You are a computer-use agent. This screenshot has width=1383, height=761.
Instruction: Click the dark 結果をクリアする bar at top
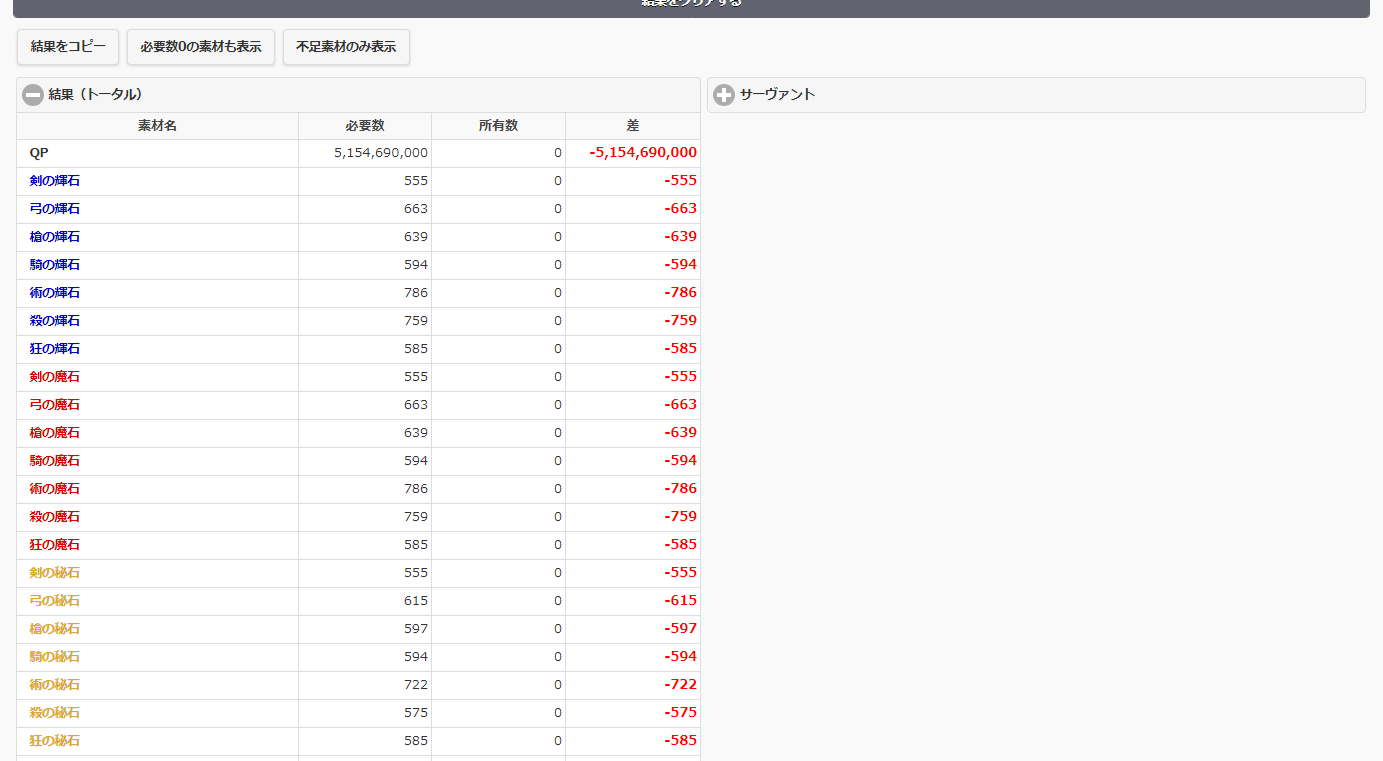point(691,7)
